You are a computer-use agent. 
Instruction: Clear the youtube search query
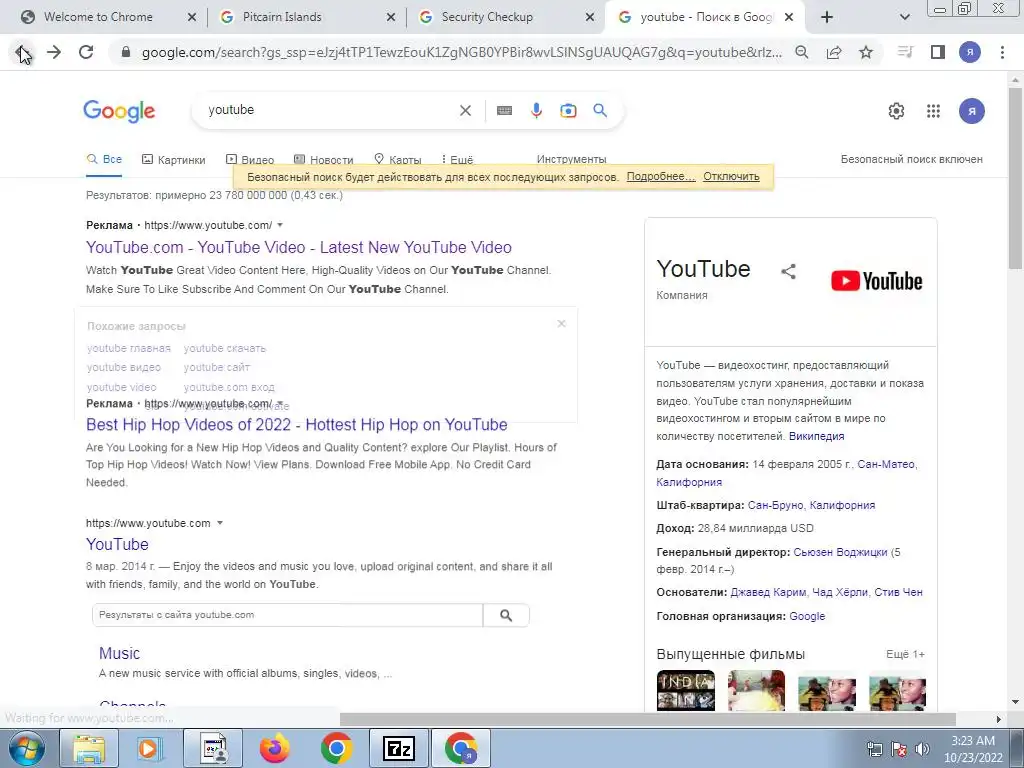coord(465,110)
